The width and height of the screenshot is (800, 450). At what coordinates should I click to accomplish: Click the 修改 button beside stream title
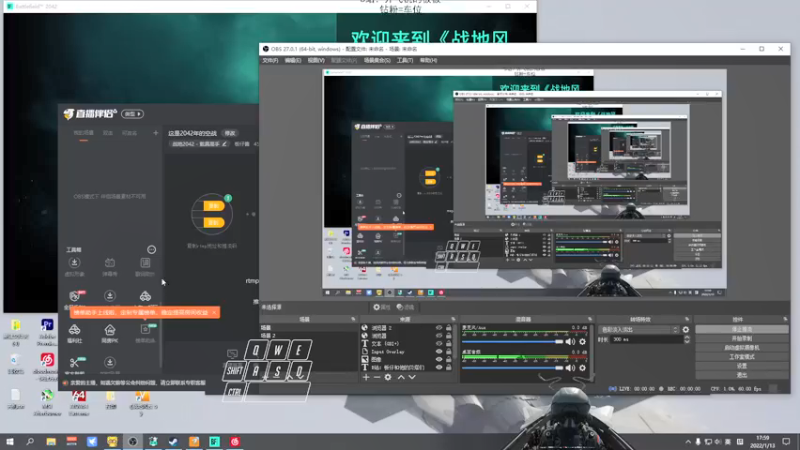pos(230,133)
